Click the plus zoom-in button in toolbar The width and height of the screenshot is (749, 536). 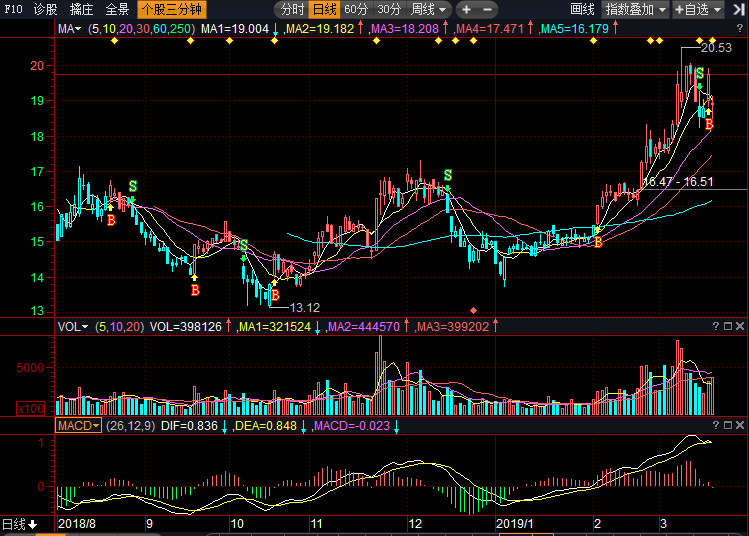point(467,9)
